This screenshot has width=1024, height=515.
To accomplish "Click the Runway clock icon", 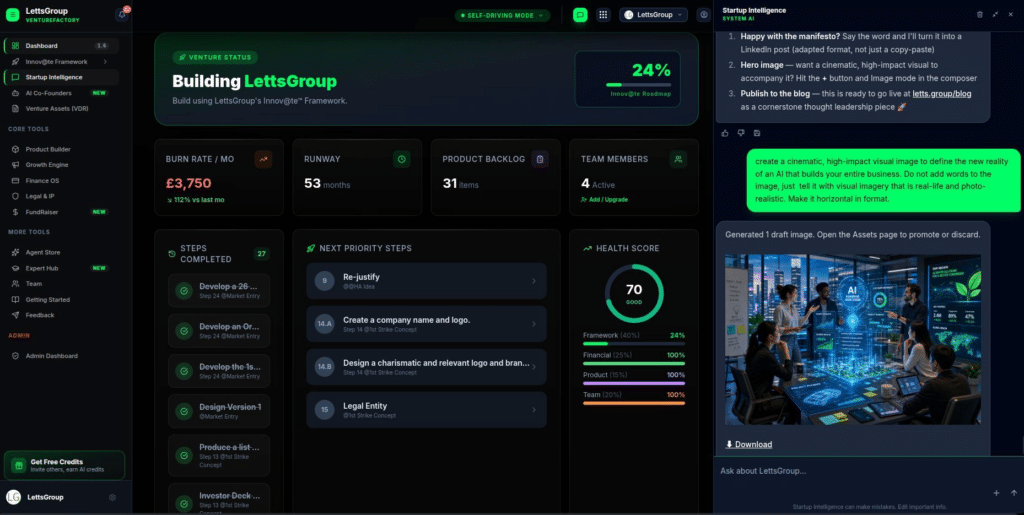I will click(x=402, y=159).
